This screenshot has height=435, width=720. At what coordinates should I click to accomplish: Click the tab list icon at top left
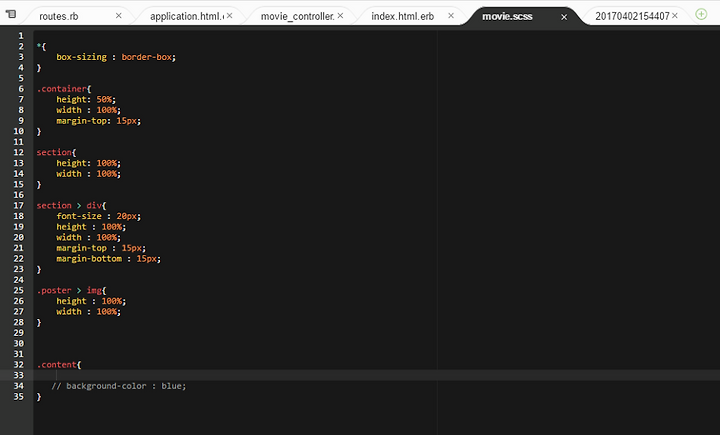[x=11, y=14]
